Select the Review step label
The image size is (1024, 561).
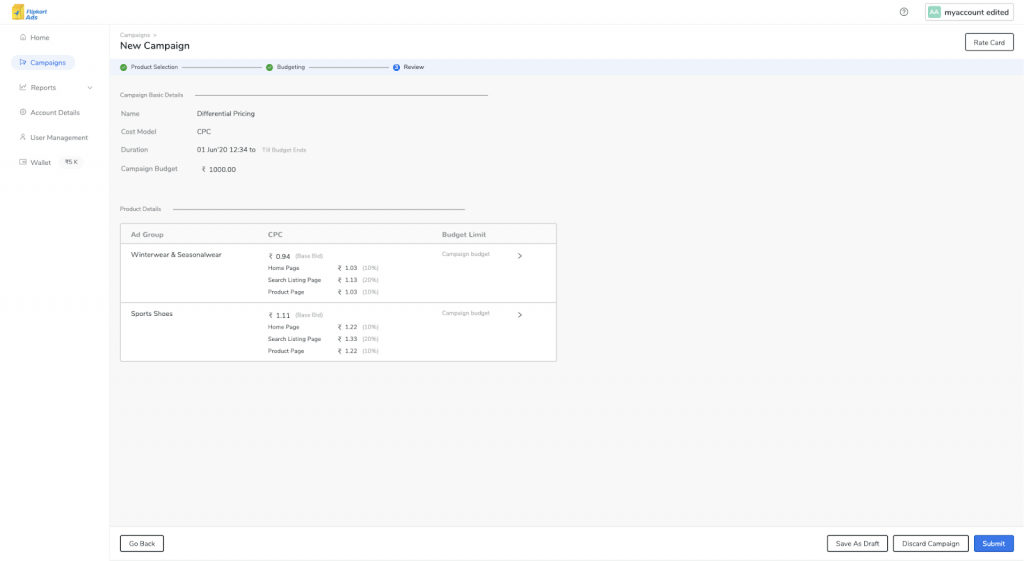click(x=413, y=67)
